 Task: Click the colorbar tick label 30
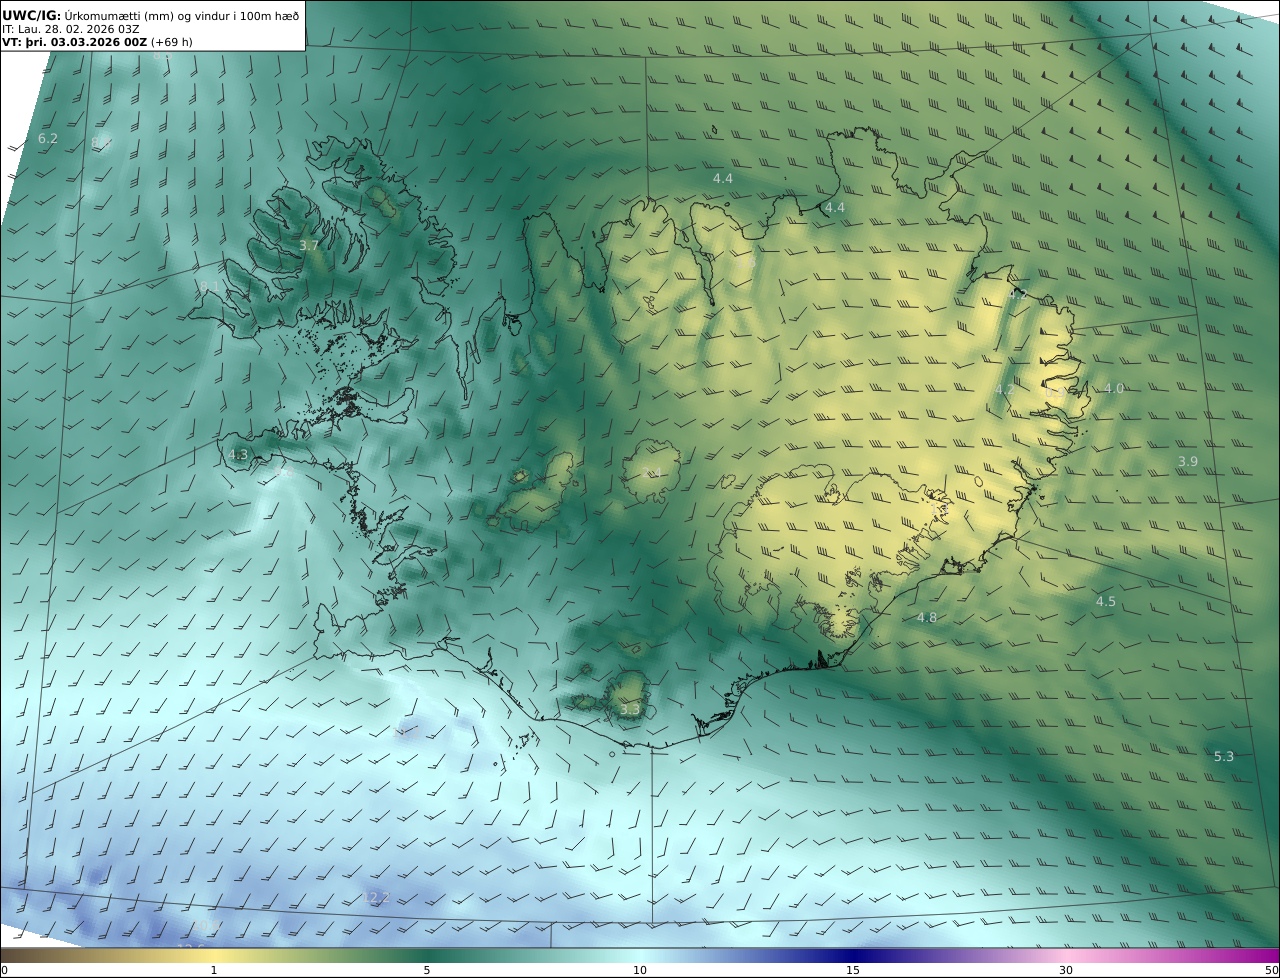(x=1066, y=970)
